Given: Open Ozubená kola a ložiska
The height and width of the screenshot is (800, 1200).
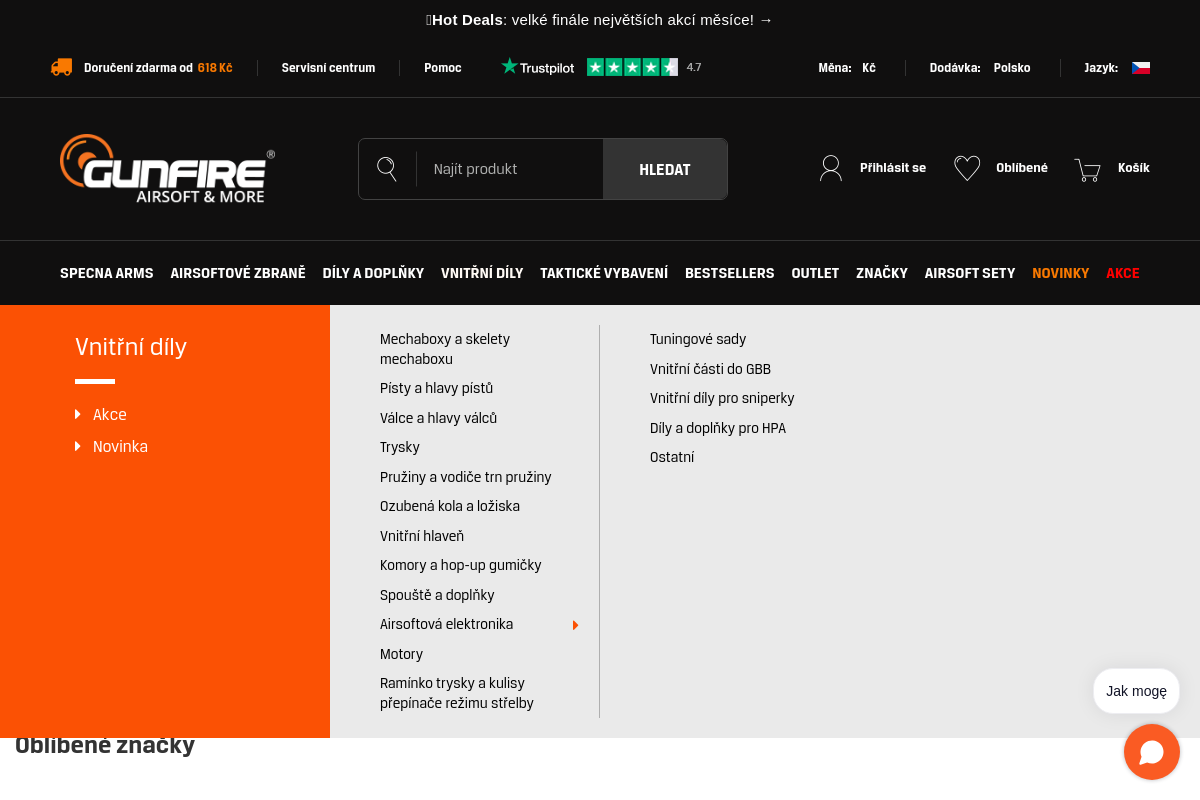Looking at the screenshot, I should [450, 506].
